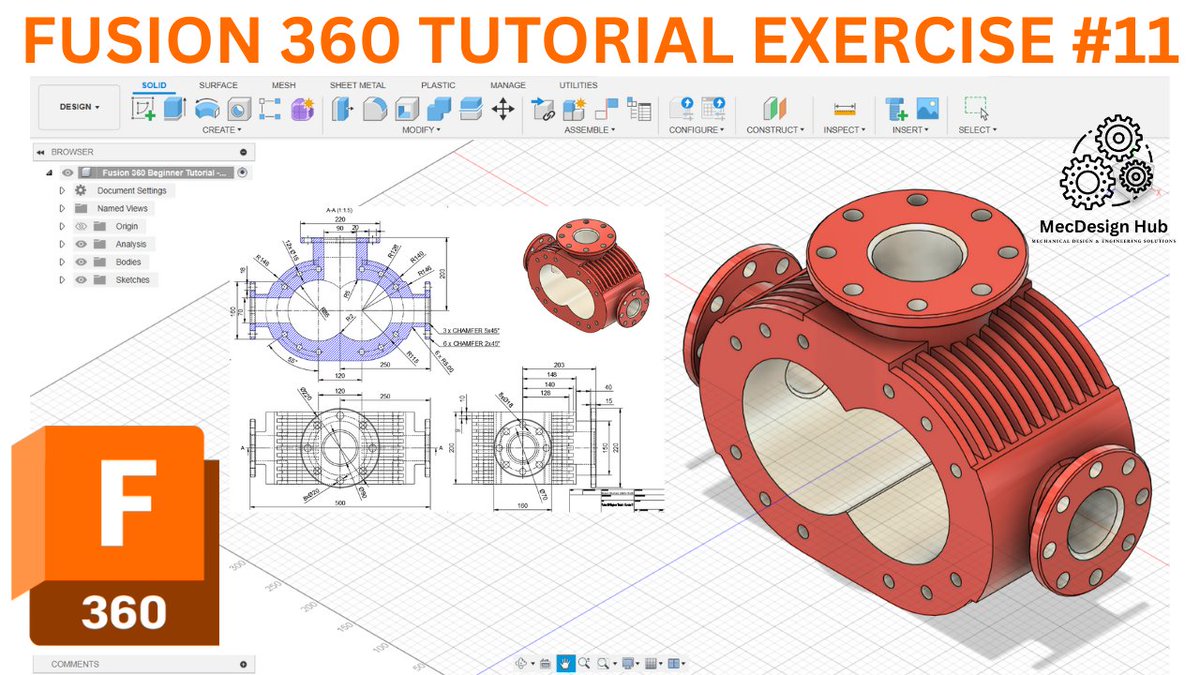1200x675 pixels.
Task: Click the Insert Canvas image icon
Action: click(x=927, y=108)
